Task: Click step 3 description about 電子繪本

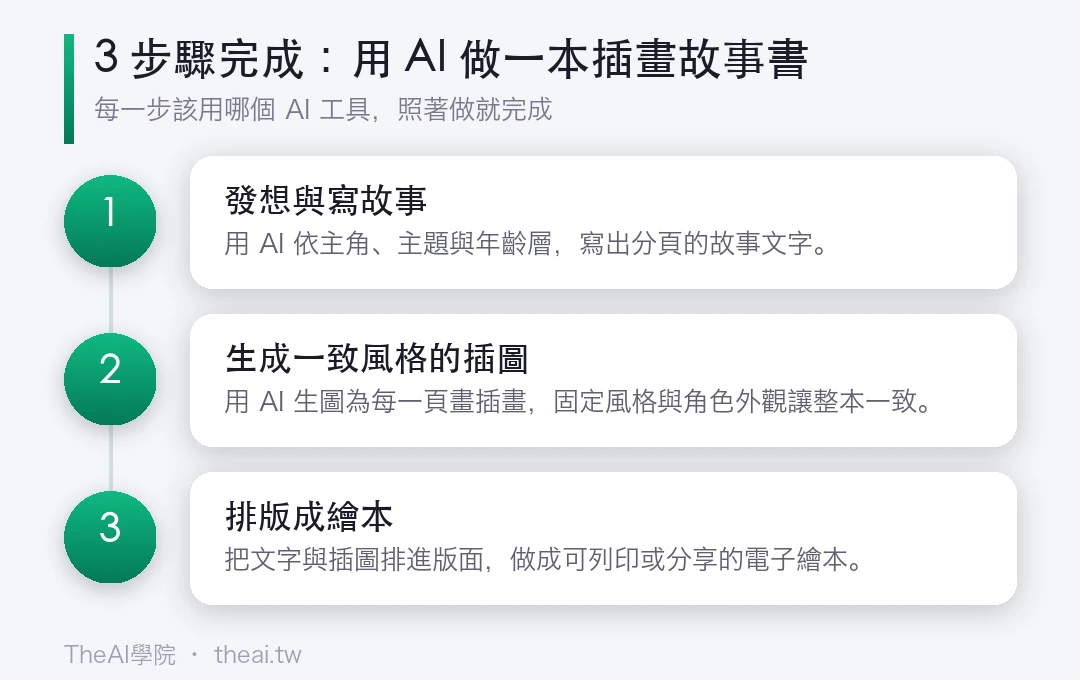Action: 543,559
